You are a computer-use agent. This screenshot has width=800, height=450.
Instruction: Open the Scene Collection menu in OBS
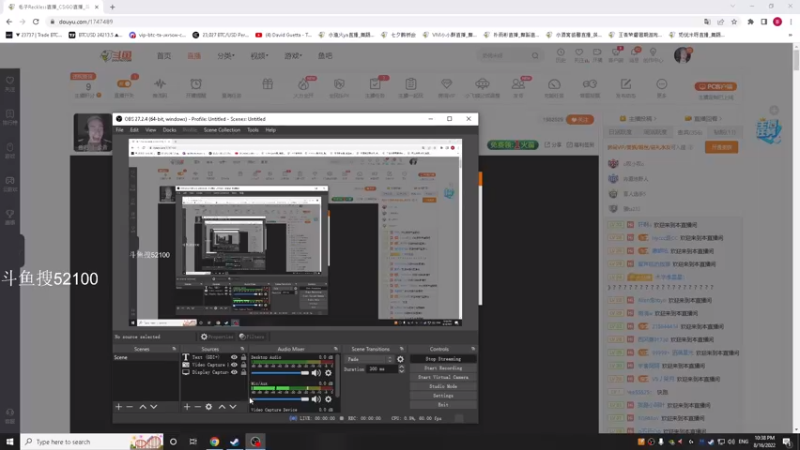click(x=222, y=130)
